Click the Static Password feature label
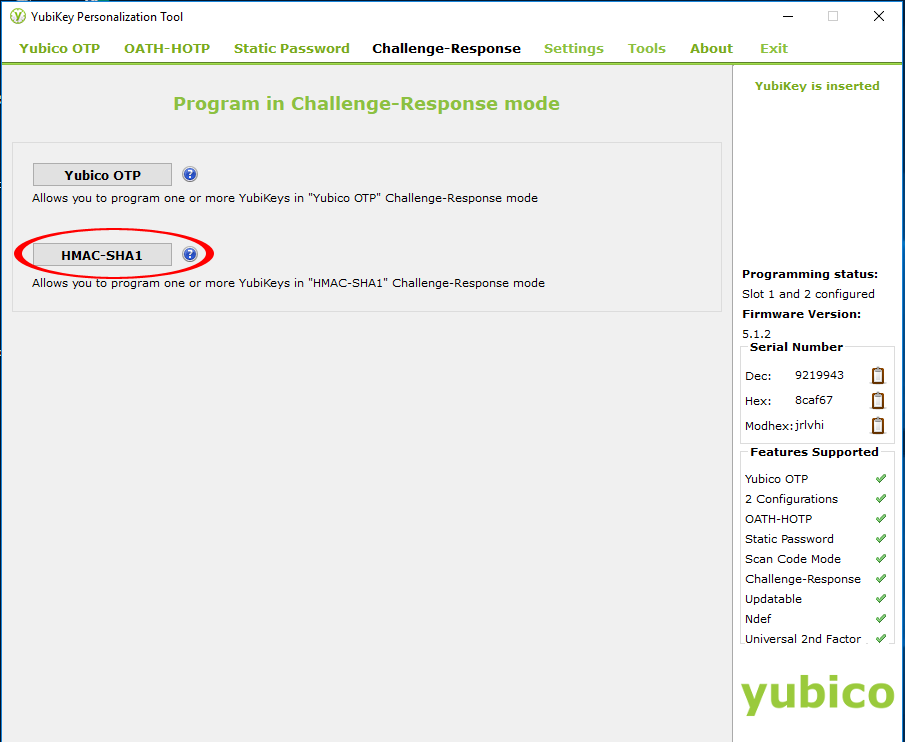The width and height of the screenshot is (905, 742). pos(789,539)
